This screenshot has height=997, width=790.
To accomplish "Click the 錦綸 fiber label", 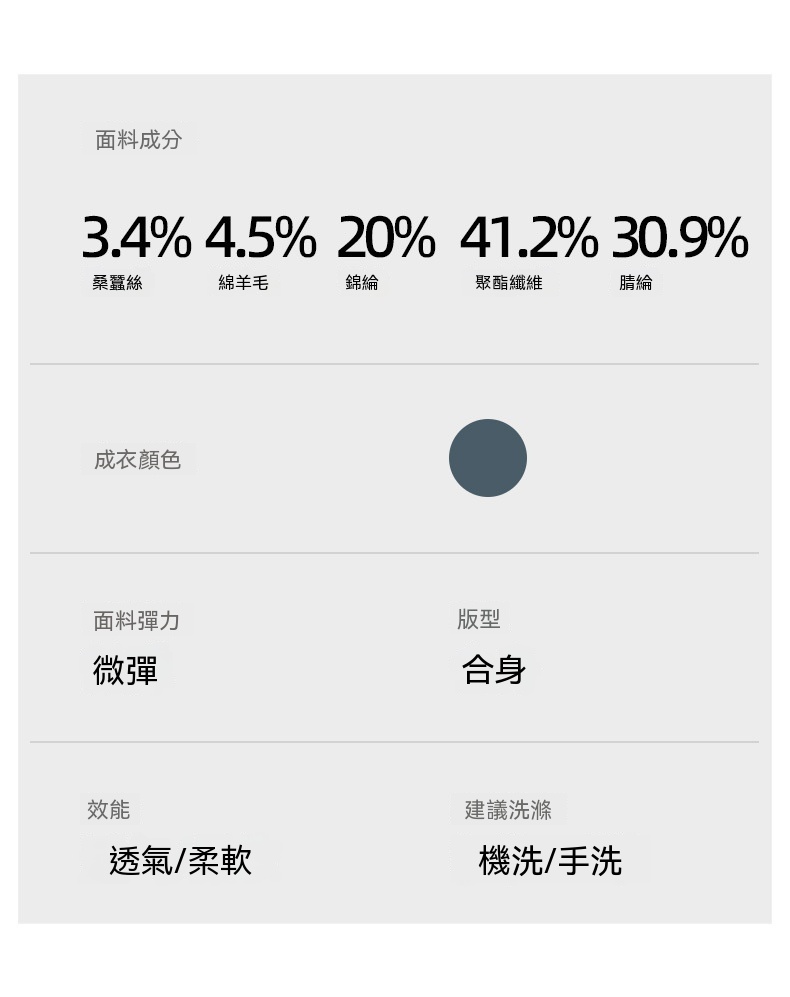I will click(362, 283).
